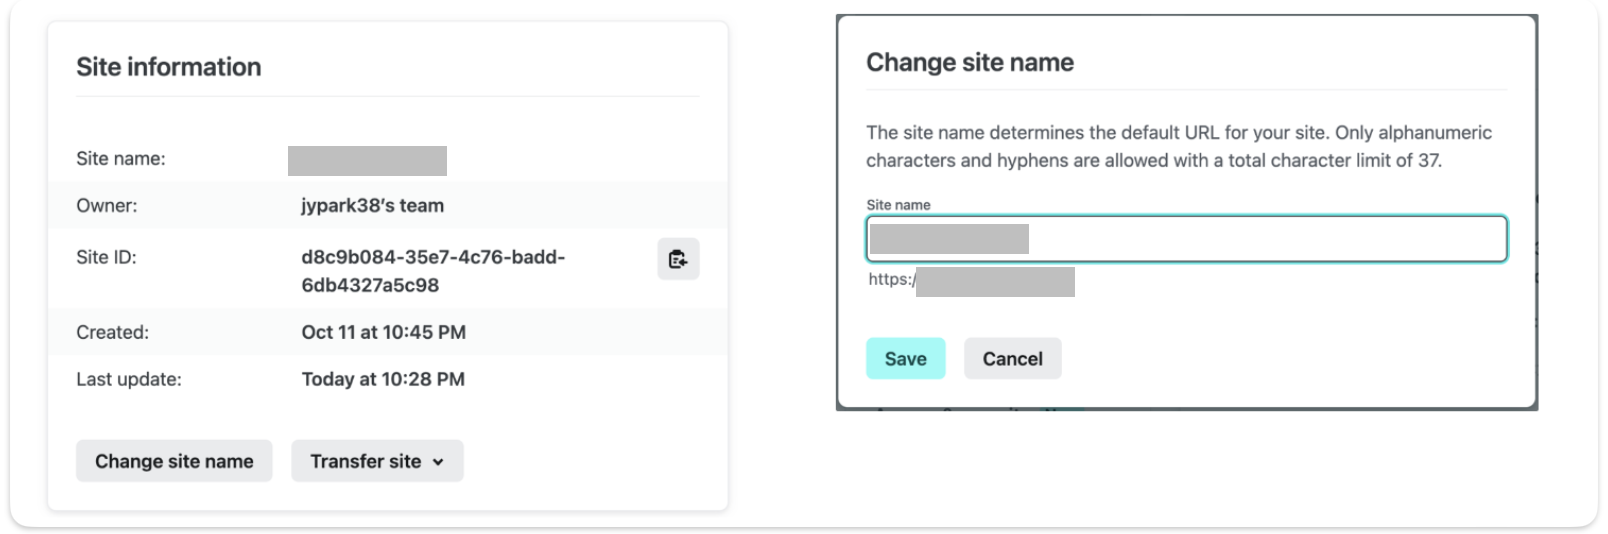Click the Site information heading
This screenshot has height=534, width=1608.
(x=169, y=67)
